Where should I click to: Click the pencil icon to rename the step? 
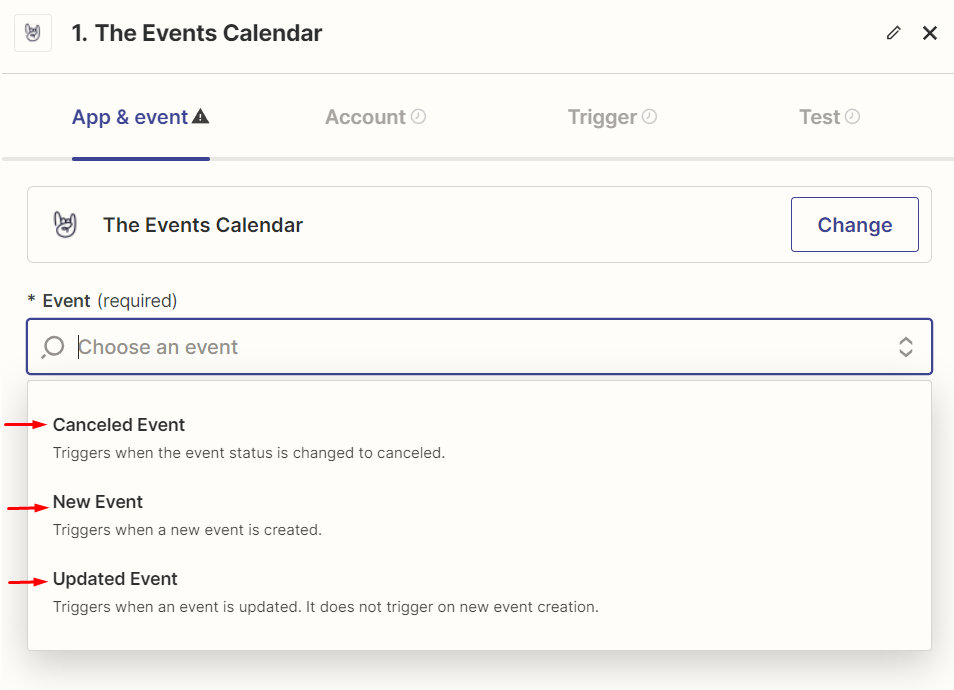(x=893, y=33)
